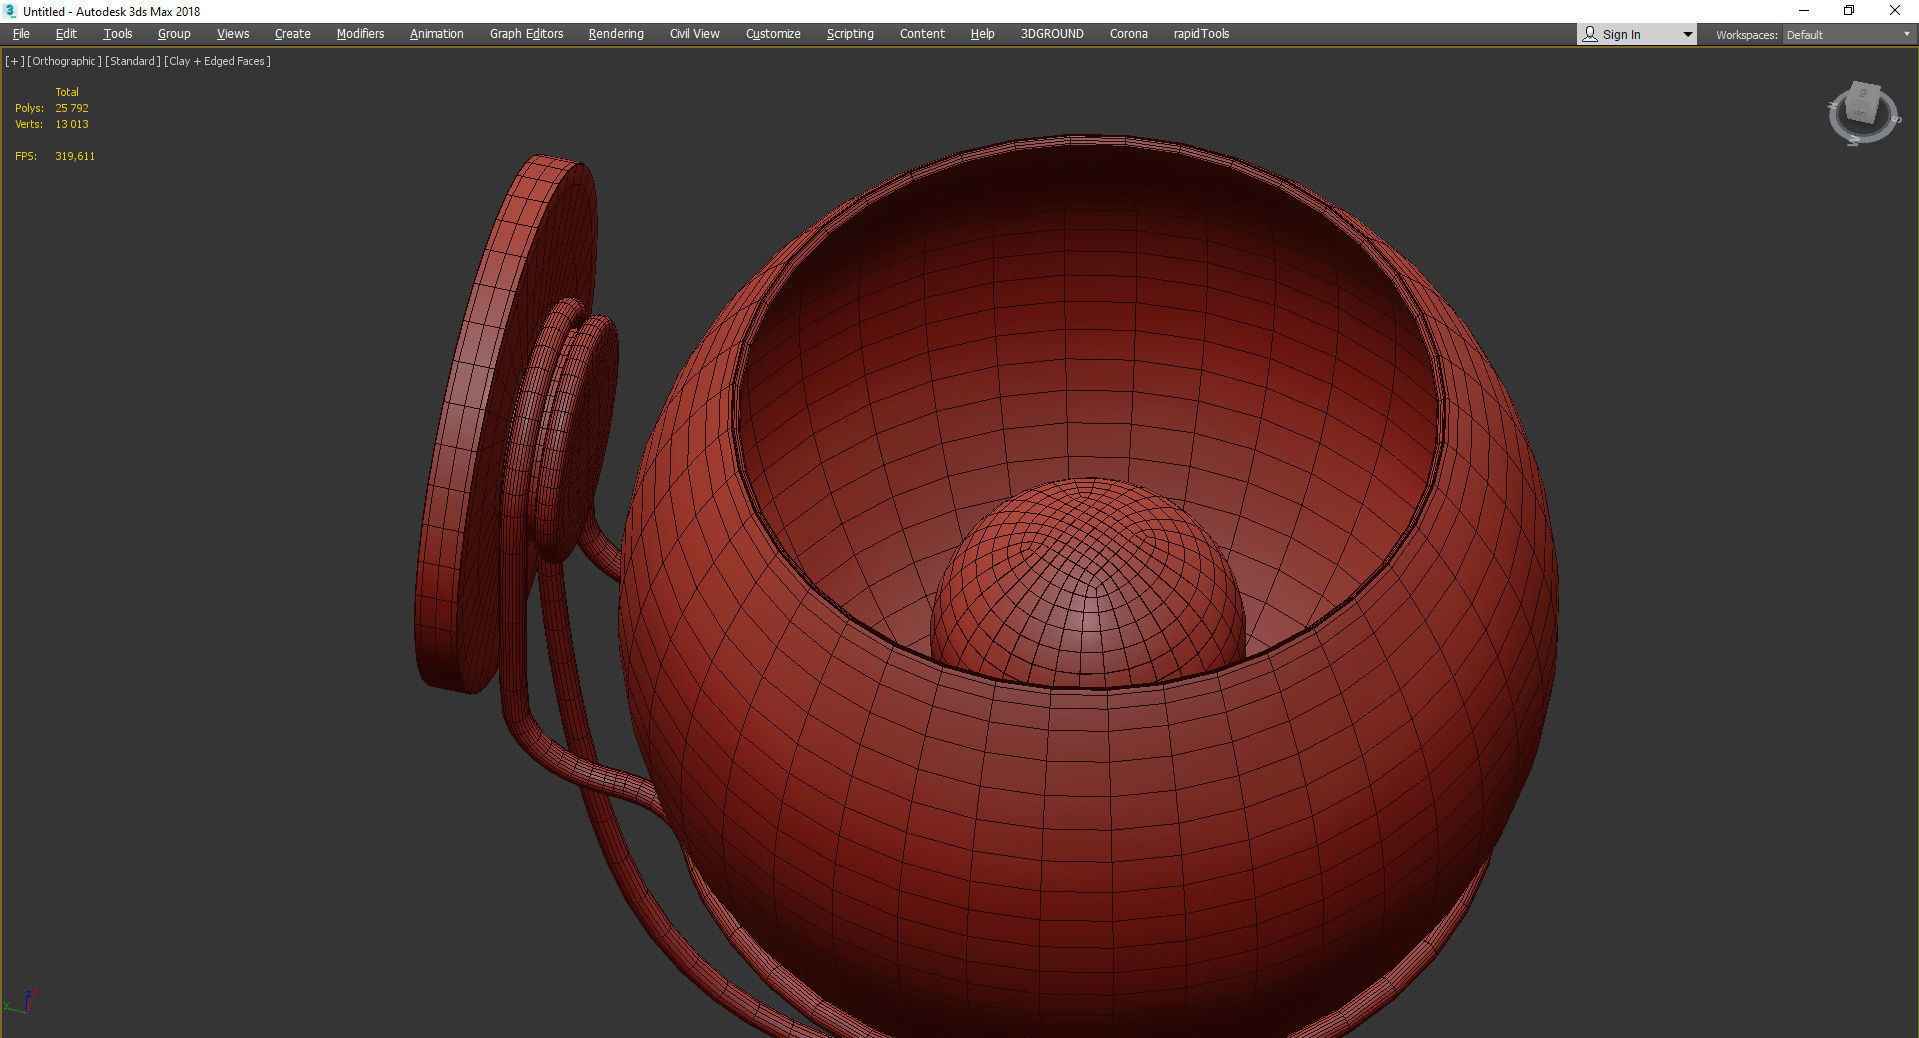Expand the Sign In dropdown arrow
This screenshot has width=1919, height=1038.
(x=1688, y=35)
